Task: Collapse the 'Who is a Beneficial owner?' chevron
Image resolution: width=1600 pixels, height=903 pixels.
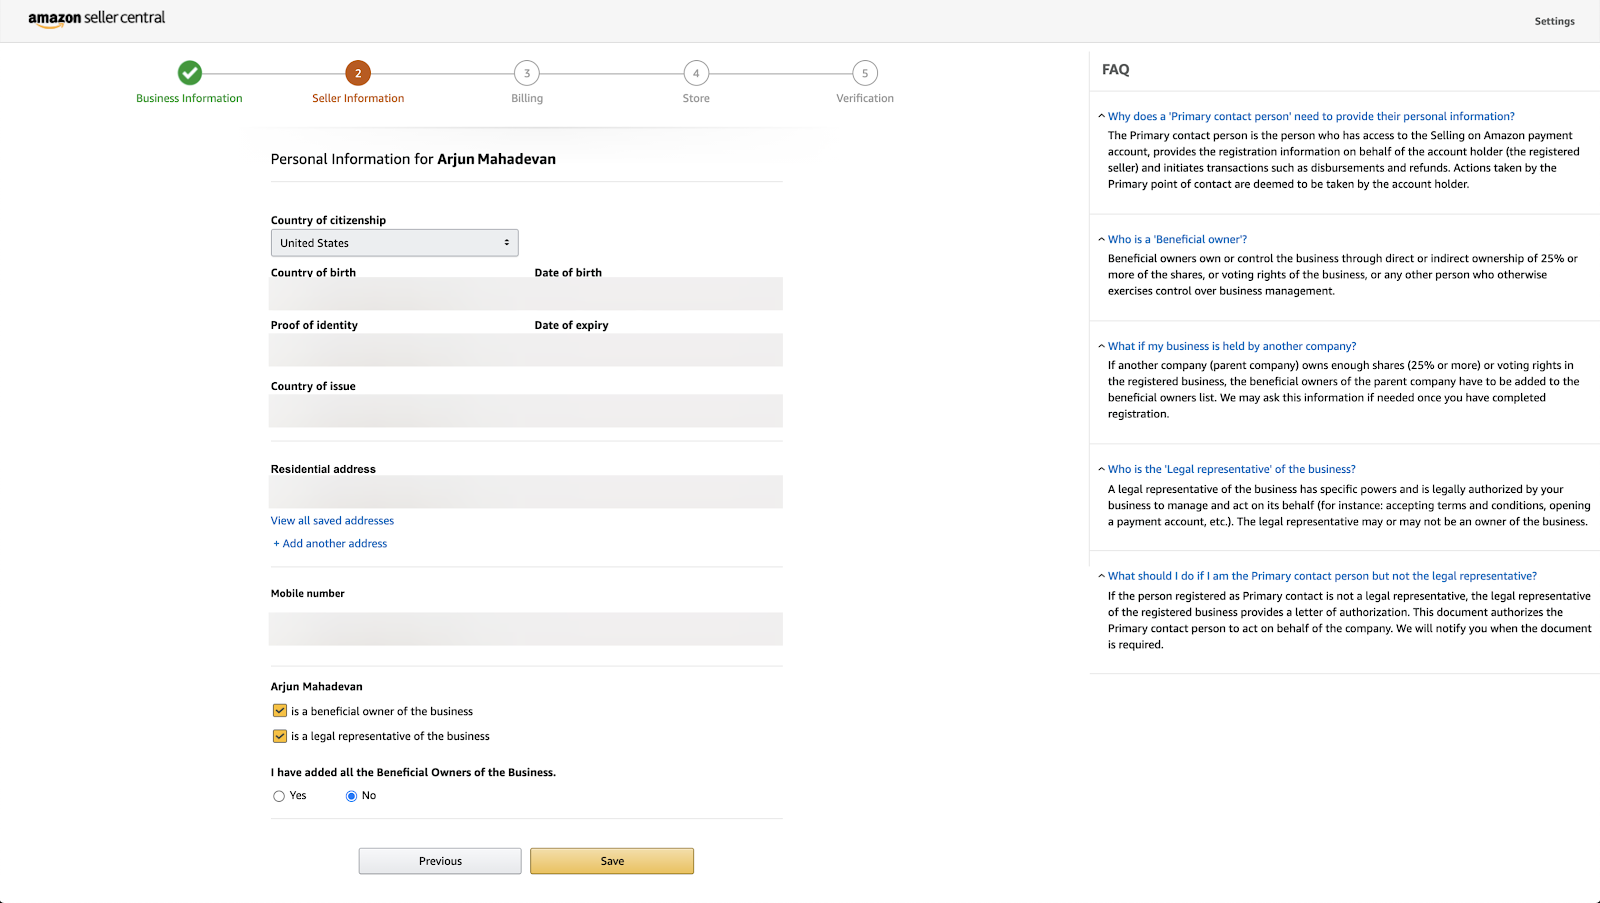Action: click(x=1100, y=239)
